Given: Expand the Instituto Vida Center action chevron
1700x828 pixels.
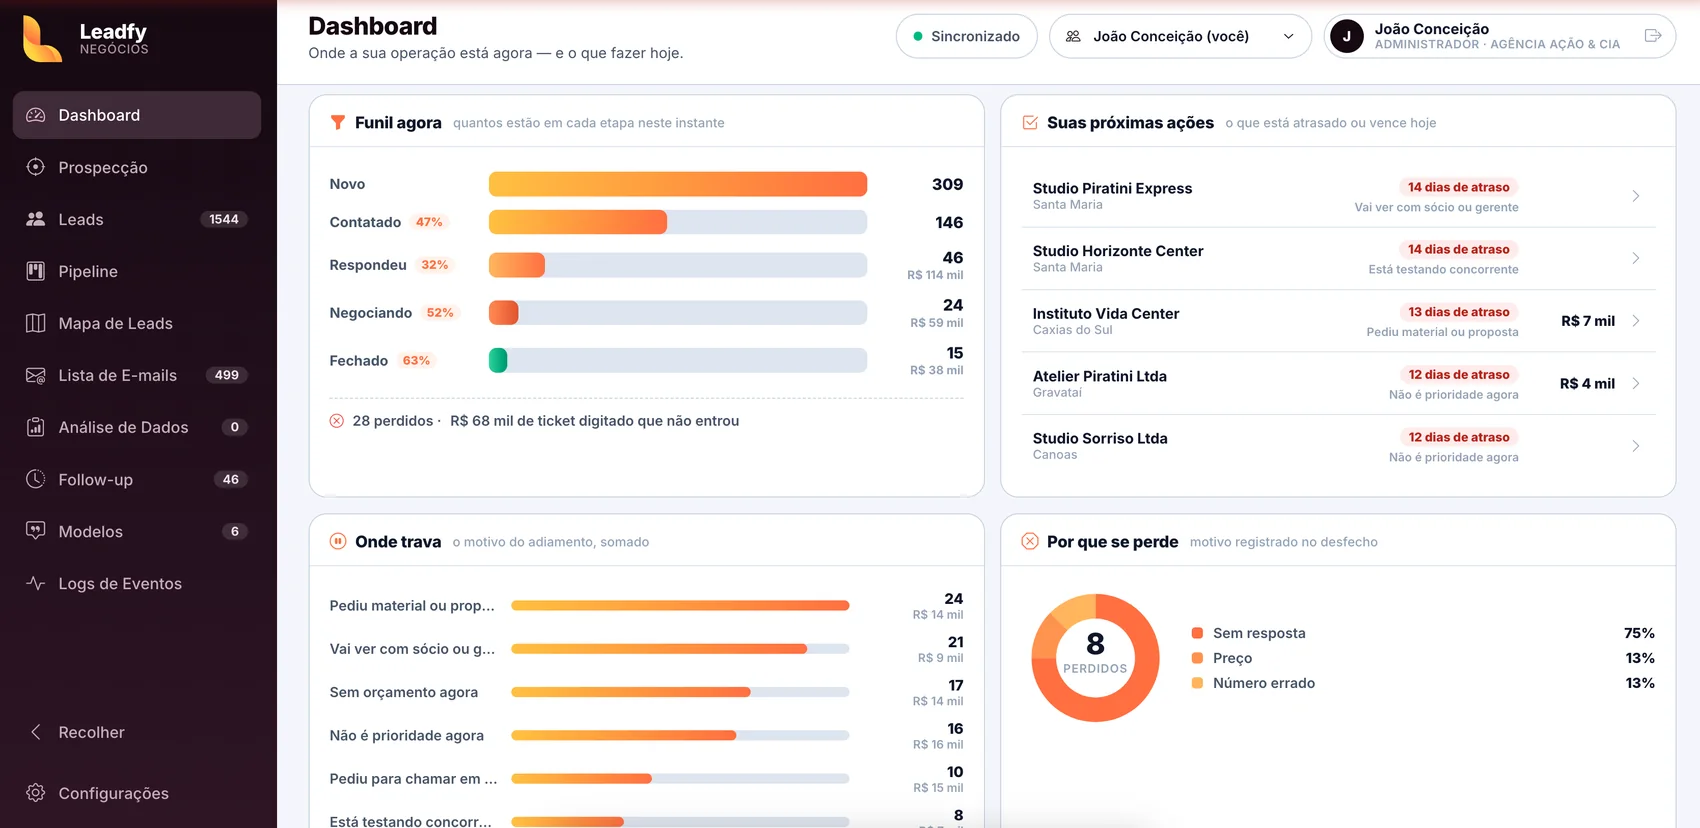Looking at the screenshot, I should pos(1636,321).
